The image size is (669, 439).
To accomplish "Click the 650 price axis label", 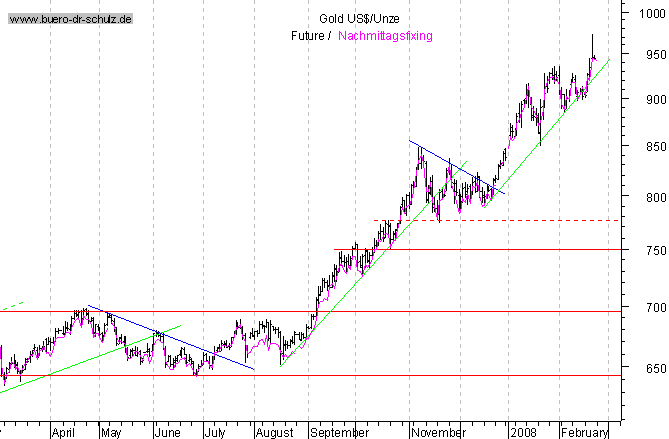I will coord(656,369).
